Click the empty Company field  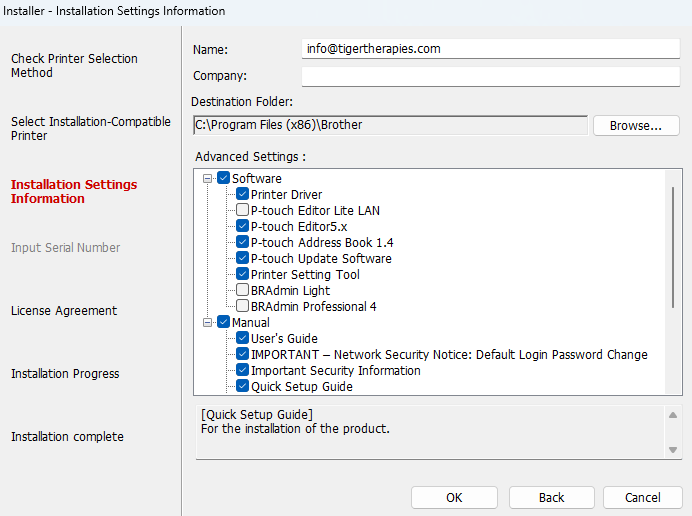click(x=491, y=76)
